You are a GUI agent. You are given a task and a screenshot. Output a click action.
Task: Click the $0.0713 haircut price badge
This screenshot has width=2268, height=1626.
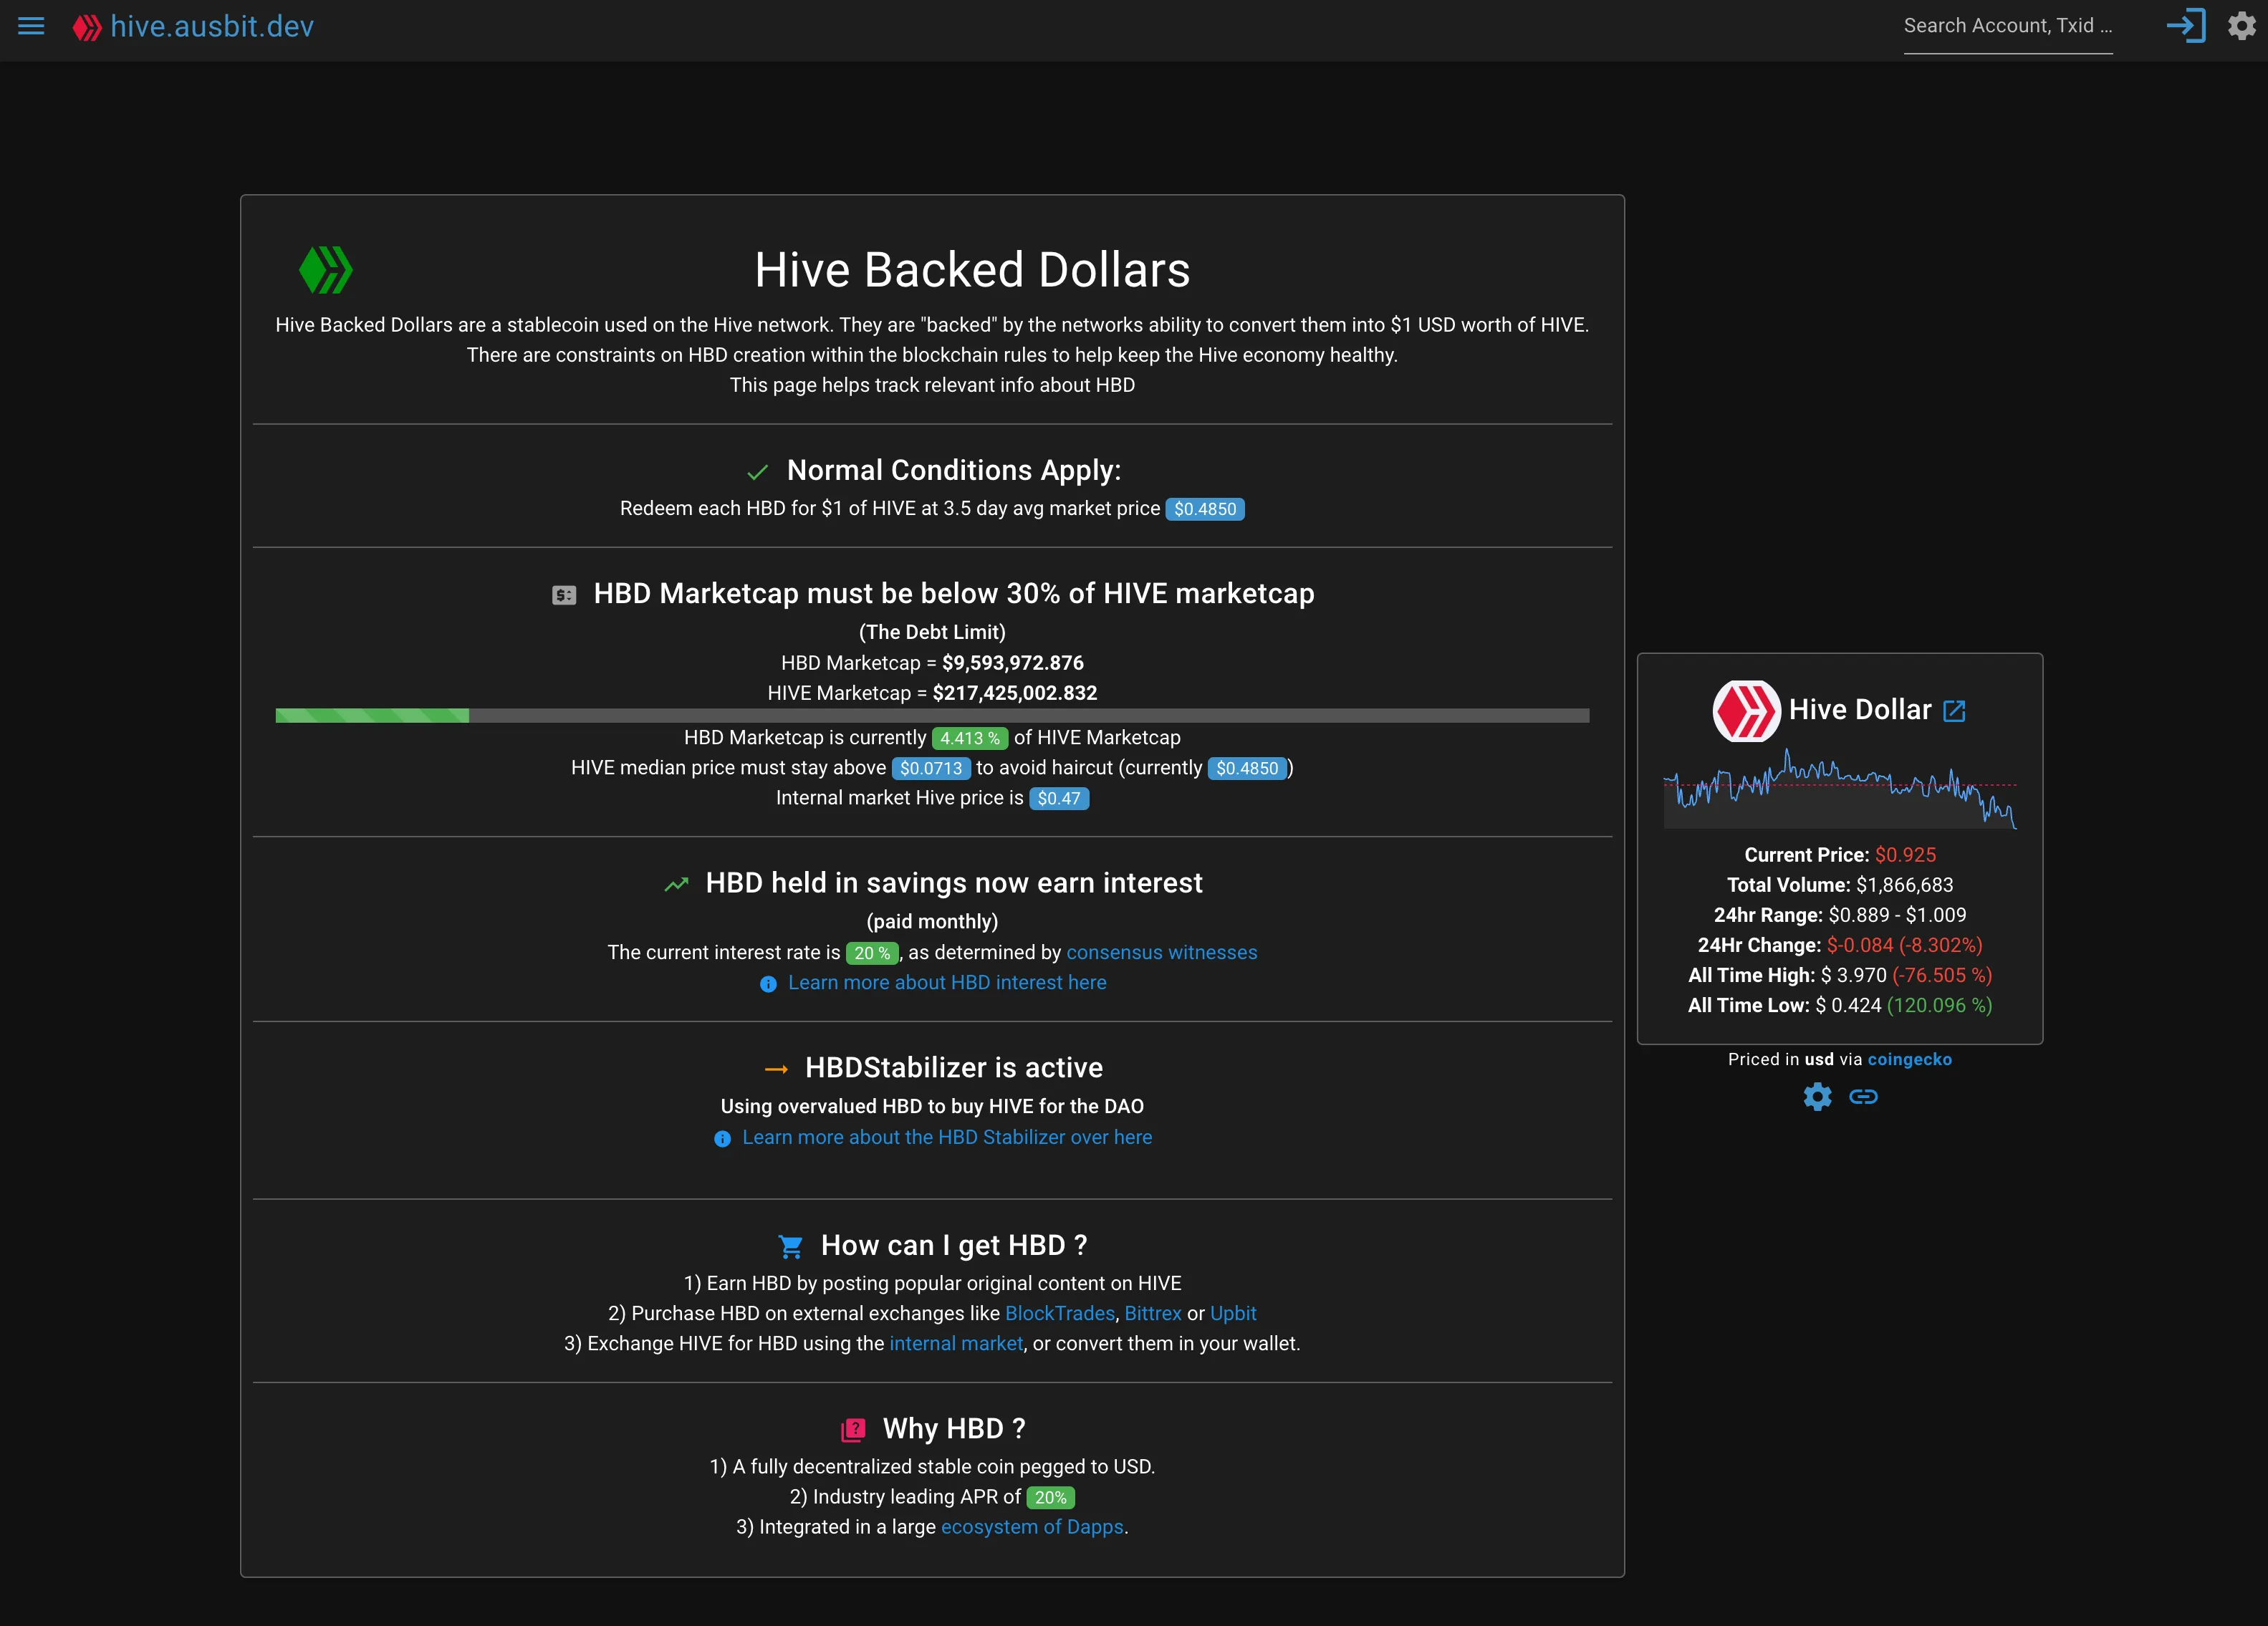[930, 768]
